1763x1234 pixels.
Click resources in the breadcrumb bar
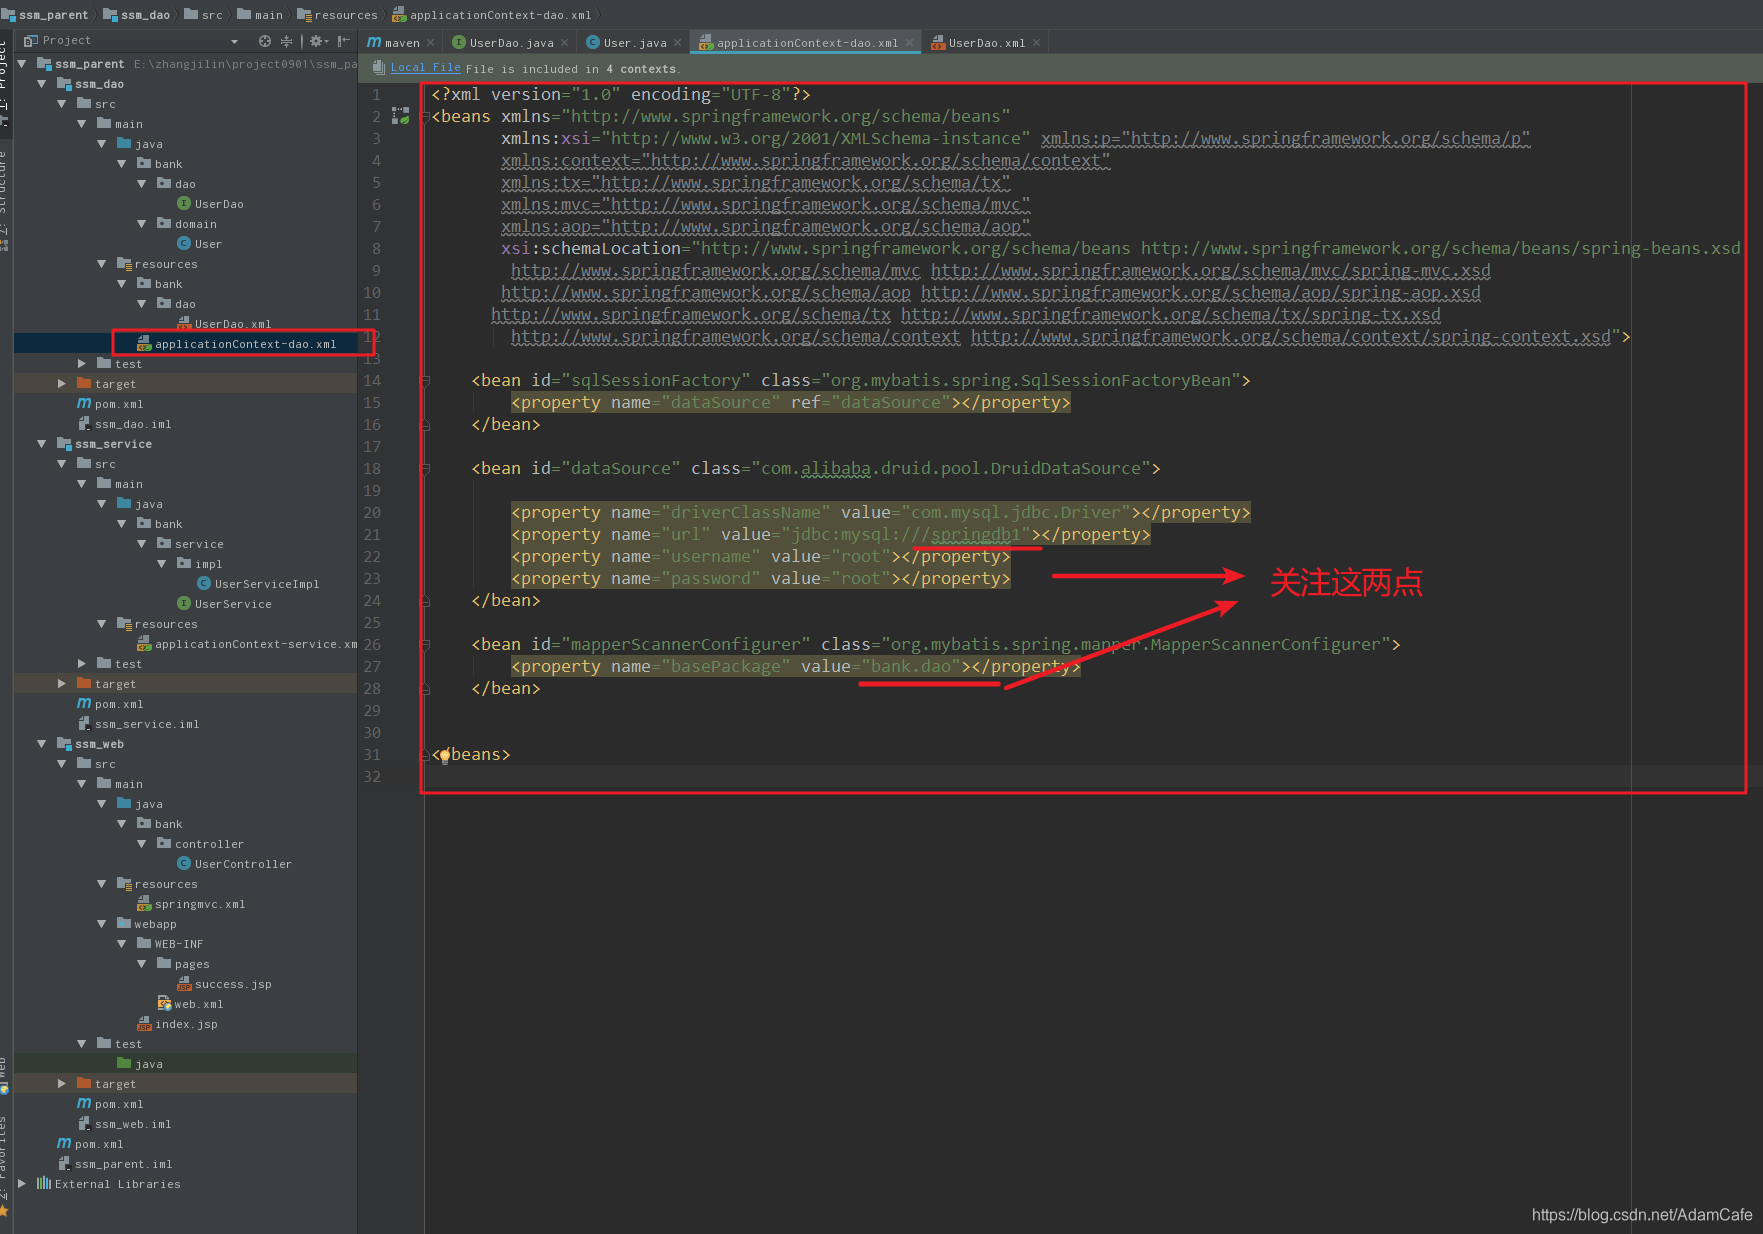337,15
